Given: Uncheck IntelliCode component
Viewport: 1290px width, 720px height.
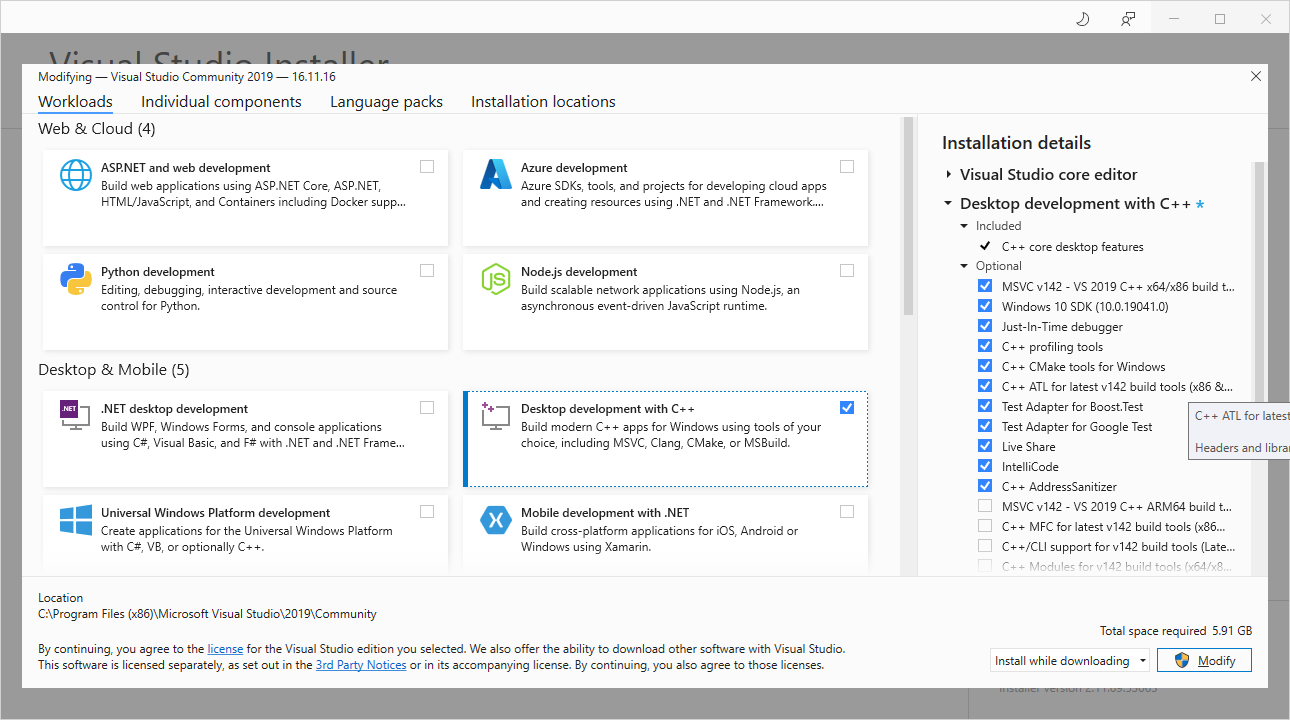Looking at the screenshot, I should click(x=985, y=466).
